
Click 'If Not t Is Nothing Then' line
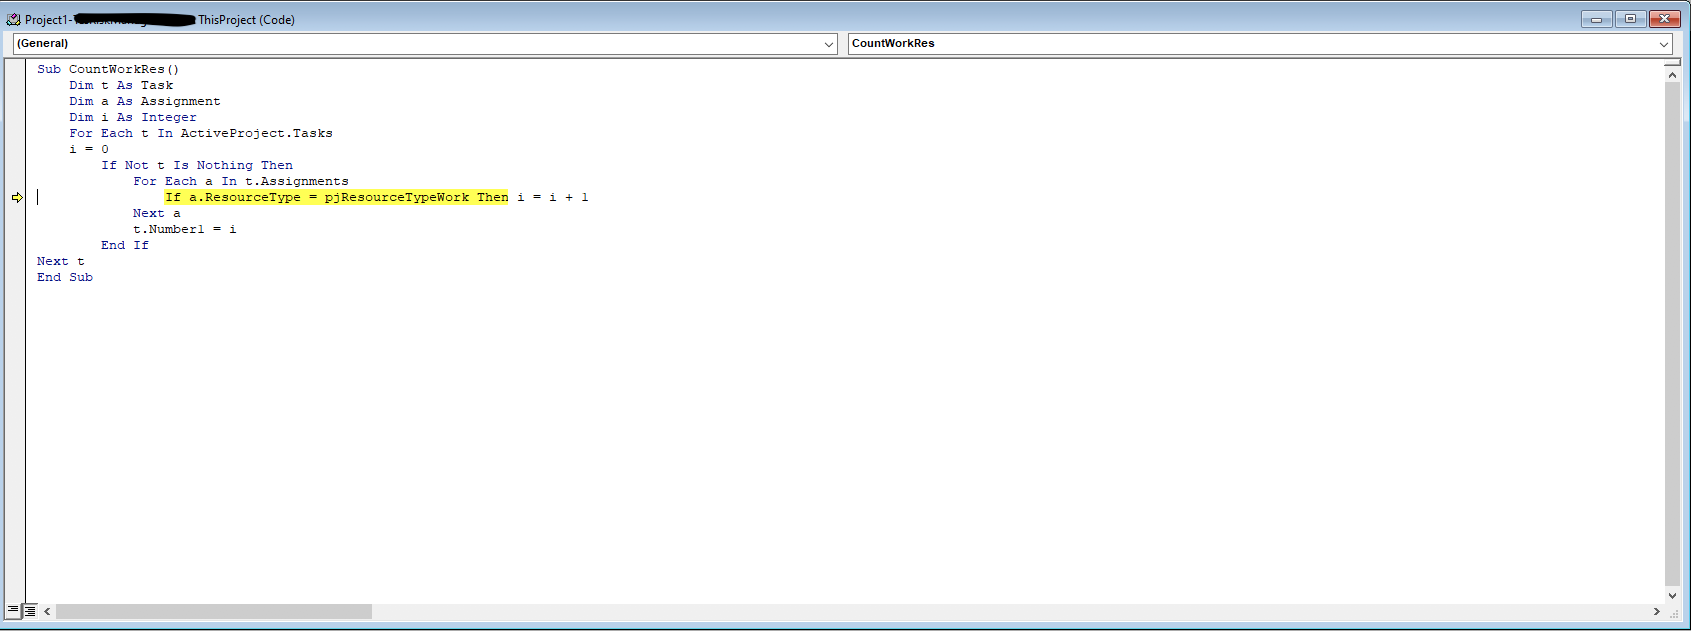click(197, 166)
